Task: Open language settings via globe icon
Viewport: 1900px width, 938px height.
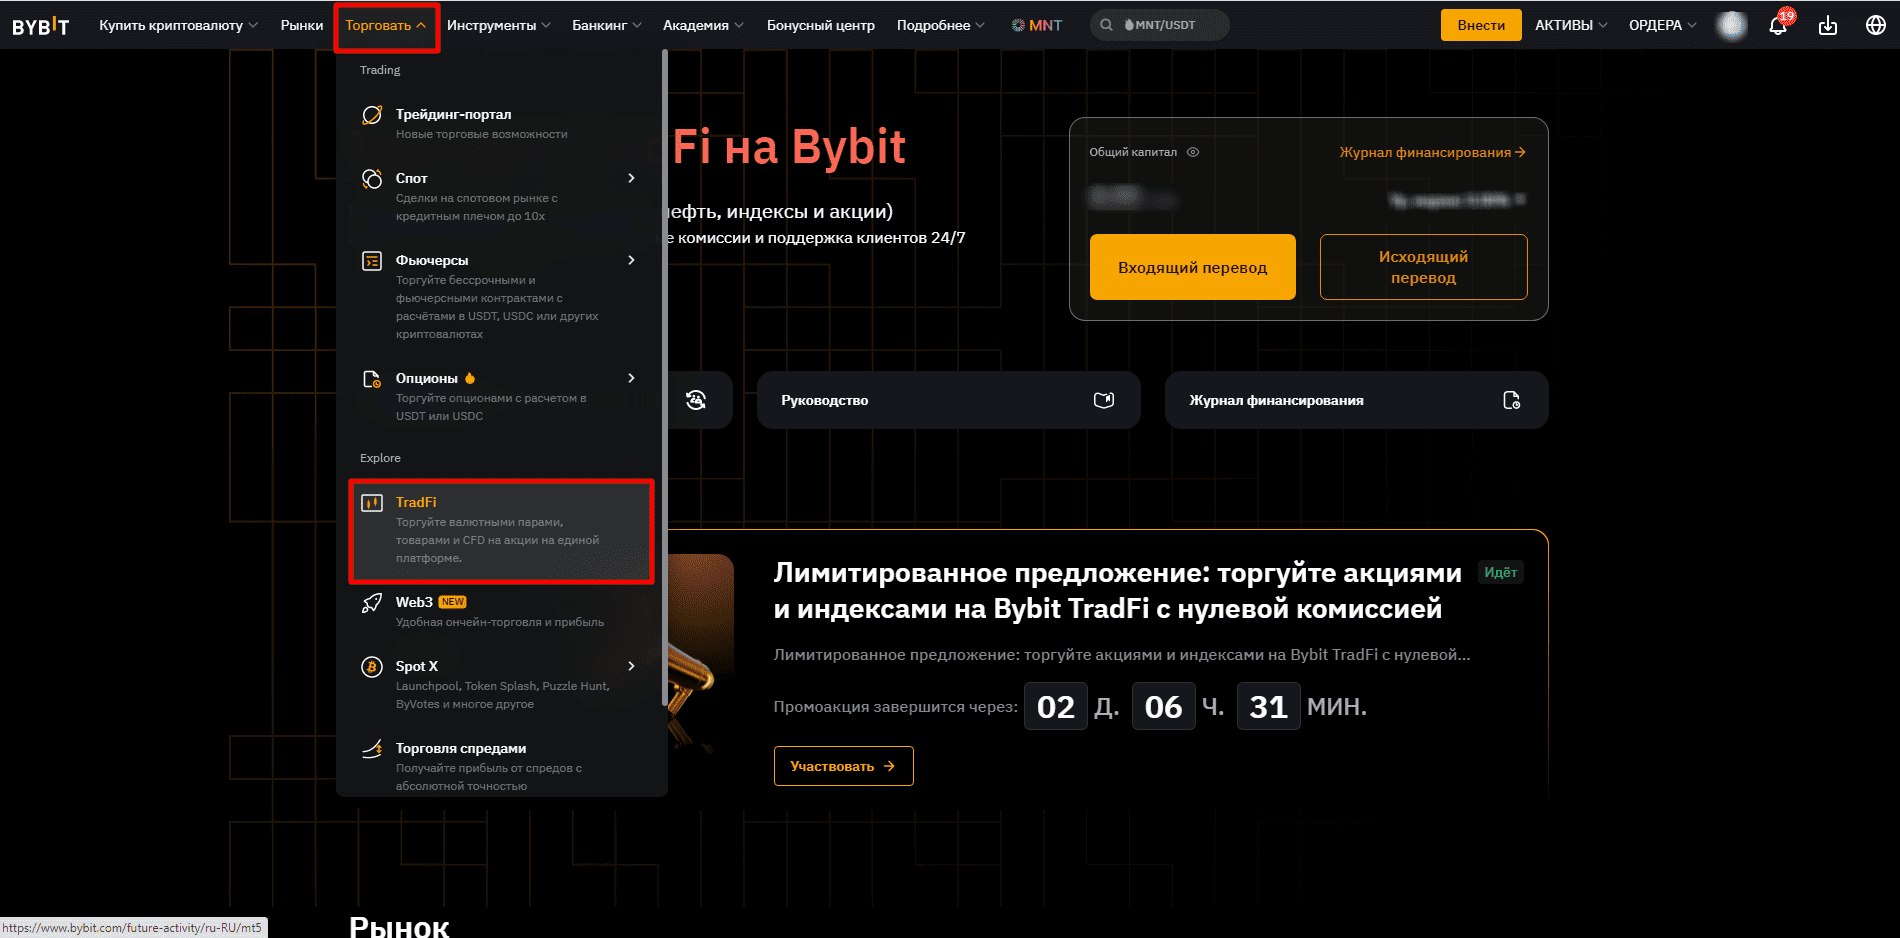Action: 1876,25
